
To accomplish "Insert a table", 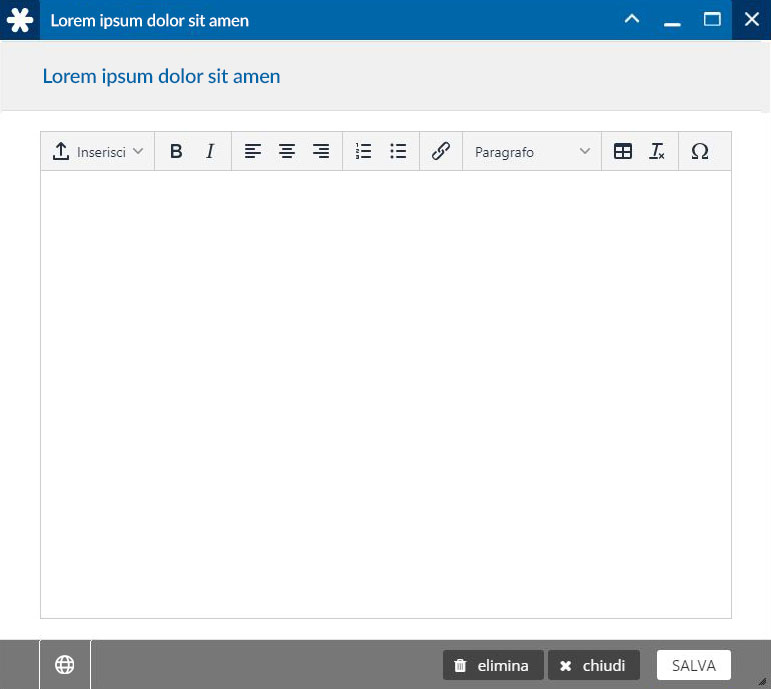I will coord(623,151).
